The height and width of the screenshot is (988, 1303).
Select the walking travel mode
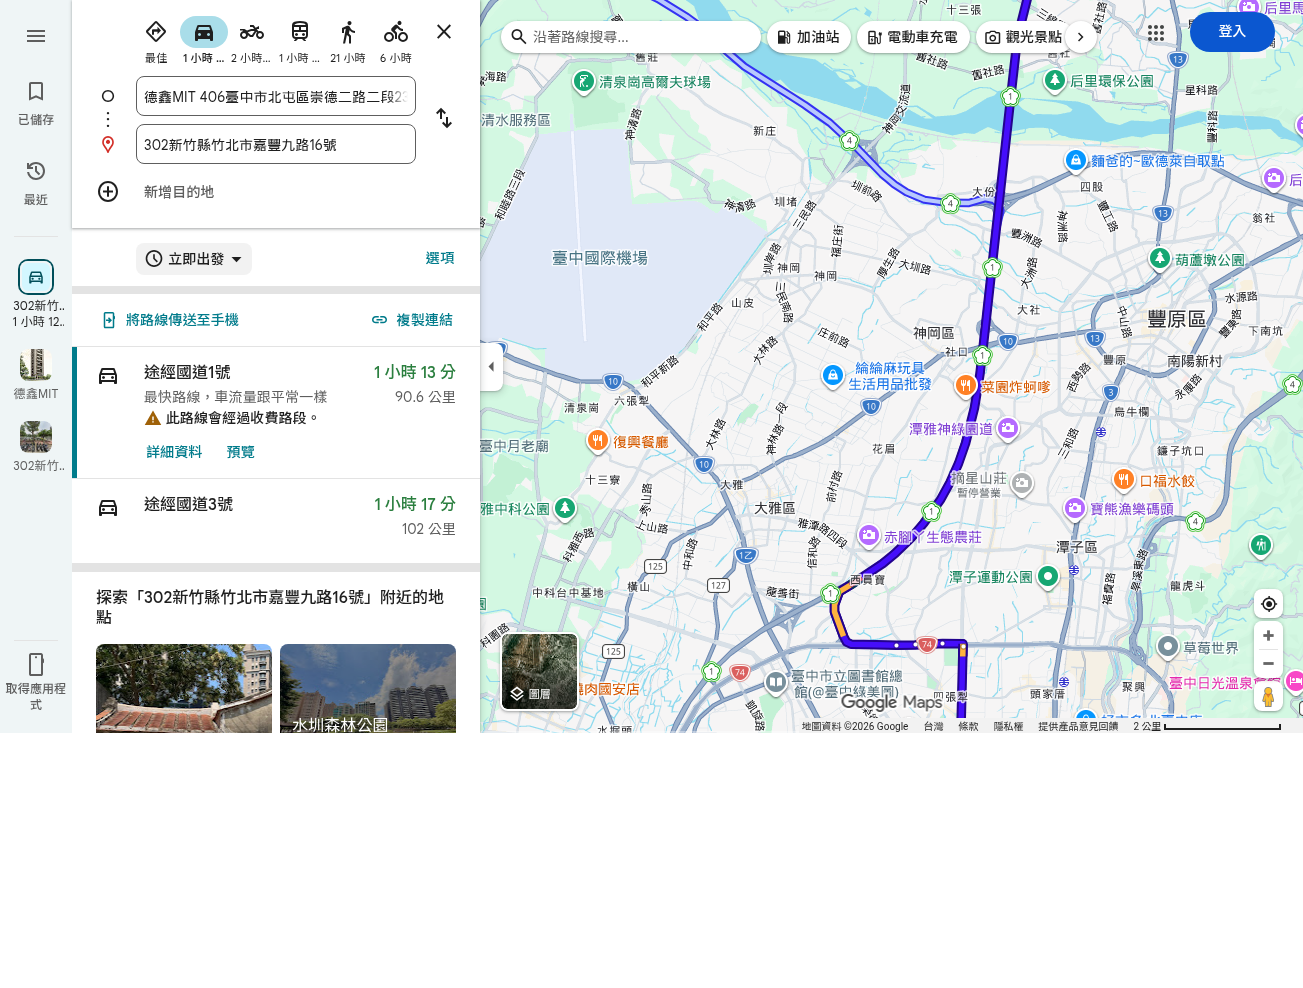[x=348, y=41]
